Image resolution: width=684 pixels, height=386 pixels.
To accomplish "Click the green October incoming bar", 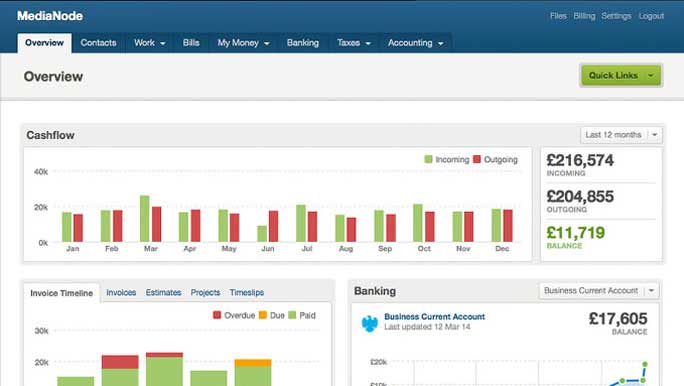I will coord(418,223).
